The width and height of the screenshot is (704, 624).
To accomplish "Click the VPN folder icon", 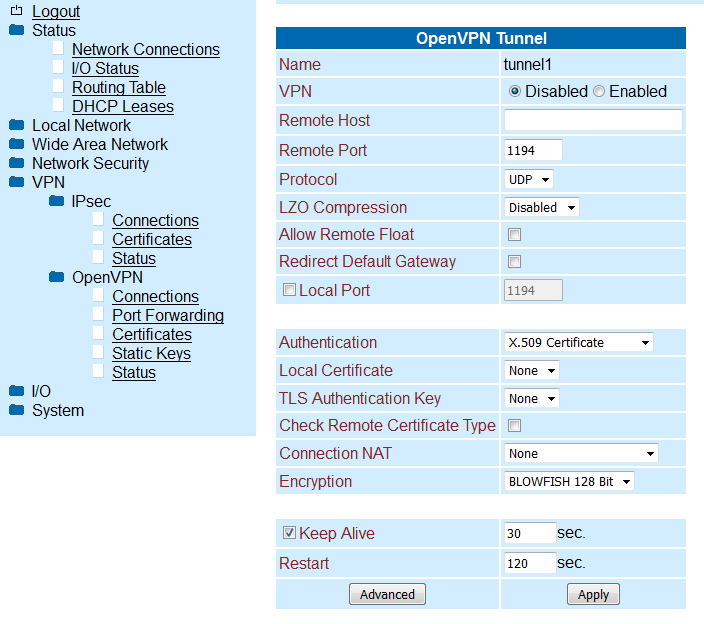I will pyautogui.click(x=17, y=182).
